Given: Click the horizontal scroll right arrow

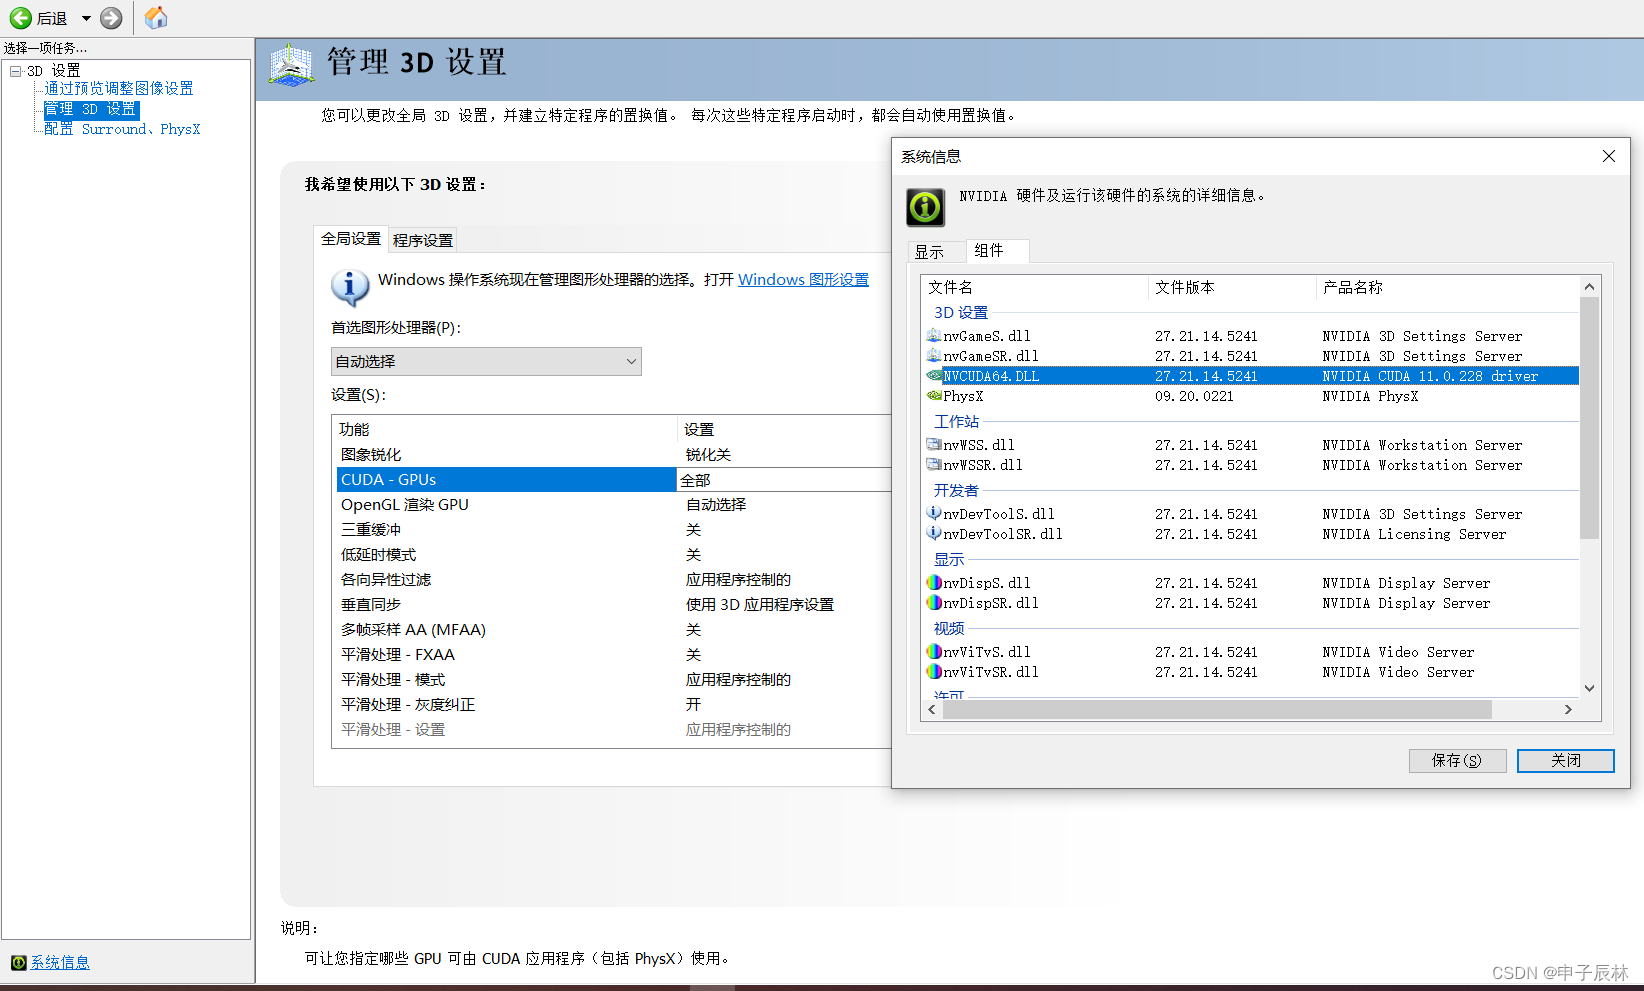Looking at the screenshot, I should tap(1568, 709).
